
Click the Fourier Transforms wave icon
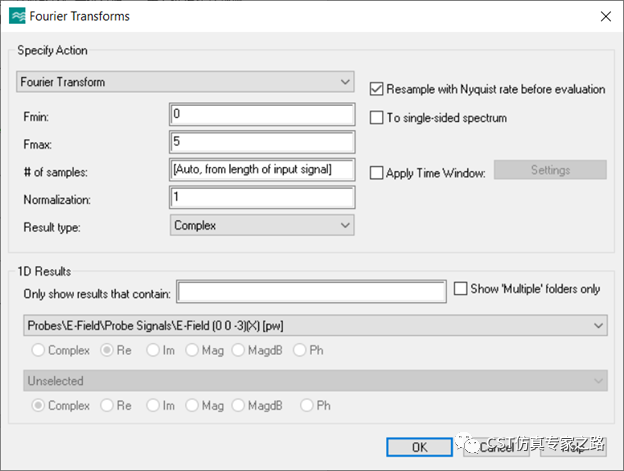17,16
